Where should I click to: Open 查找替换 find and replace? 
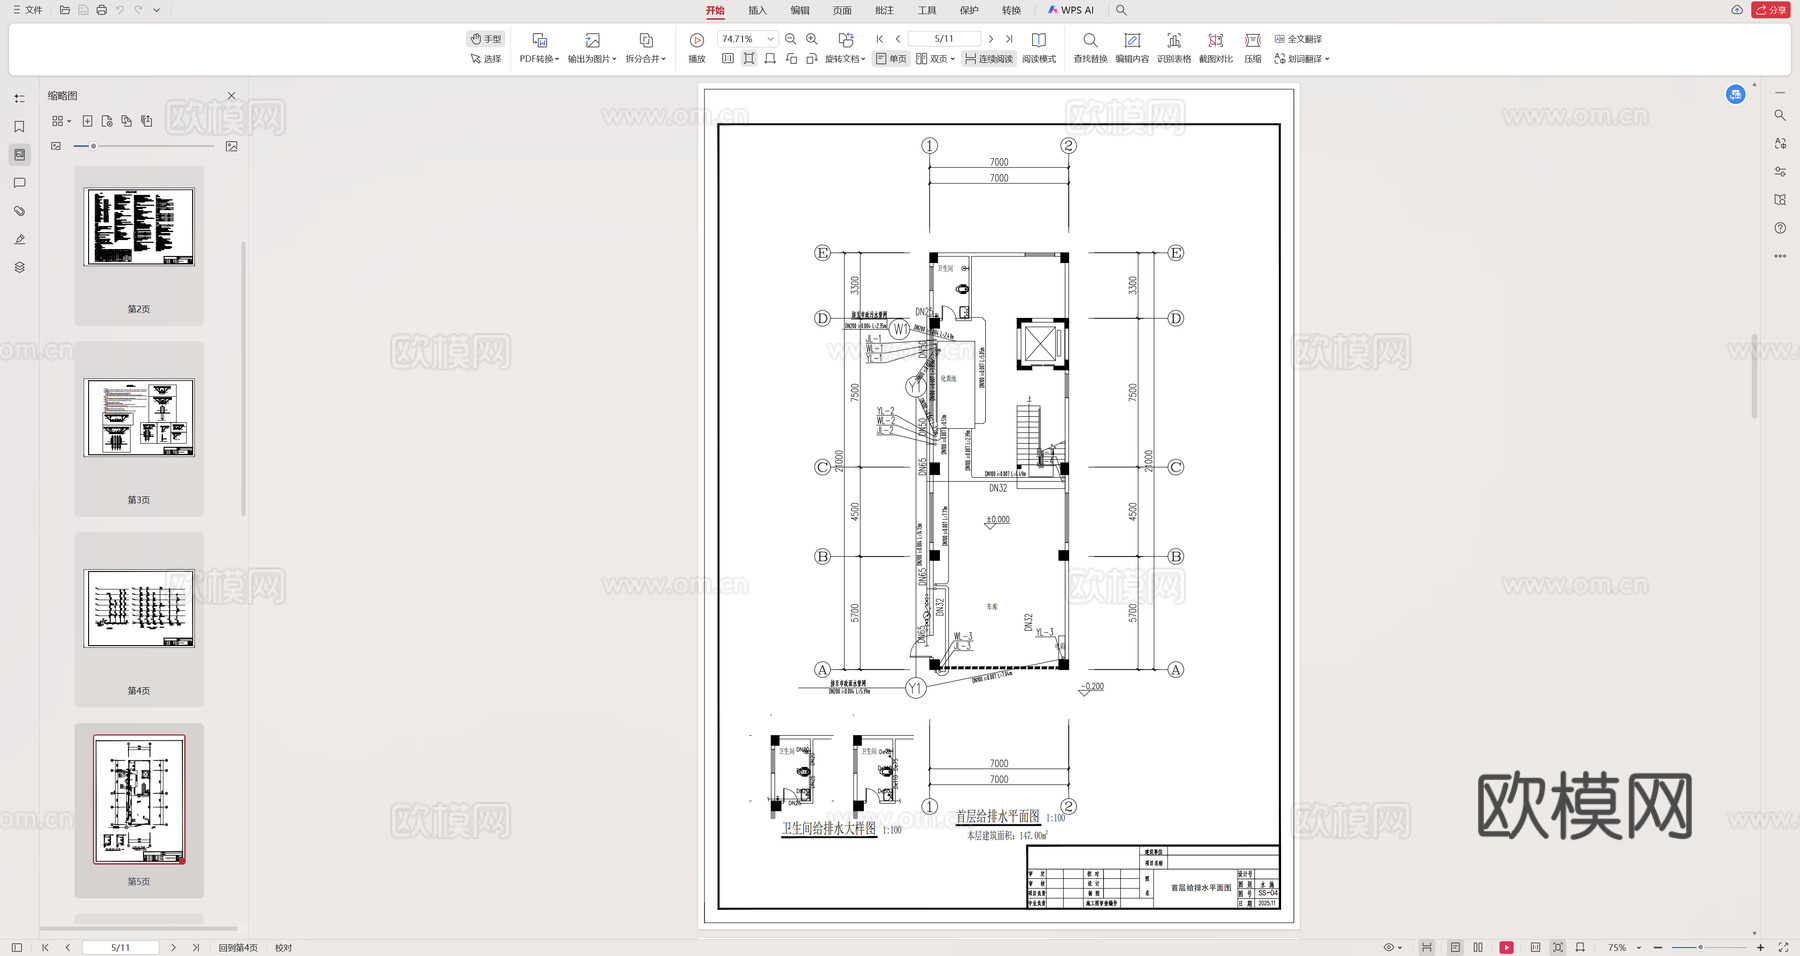[1090, 47]
